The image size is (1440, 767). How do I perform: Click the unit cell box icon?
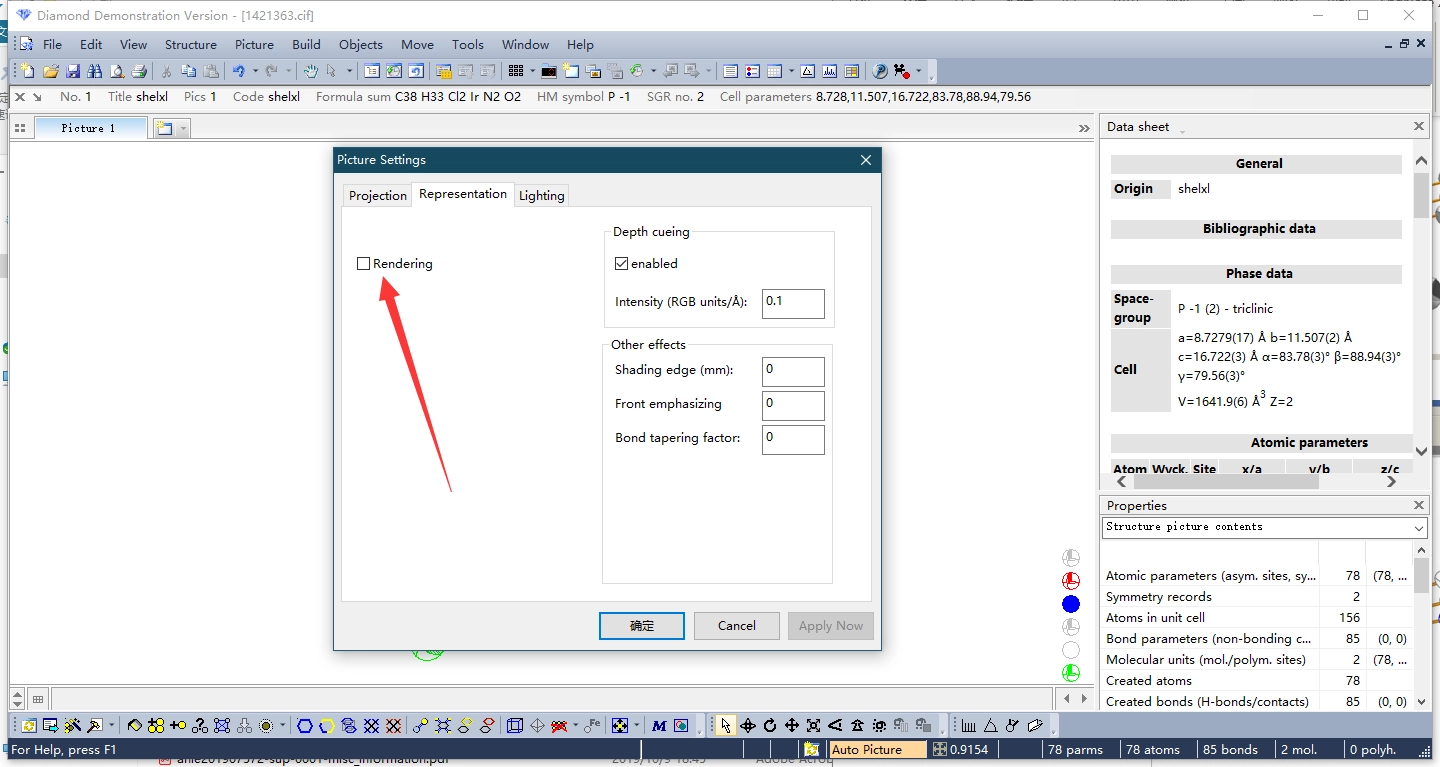coord(515,726)
